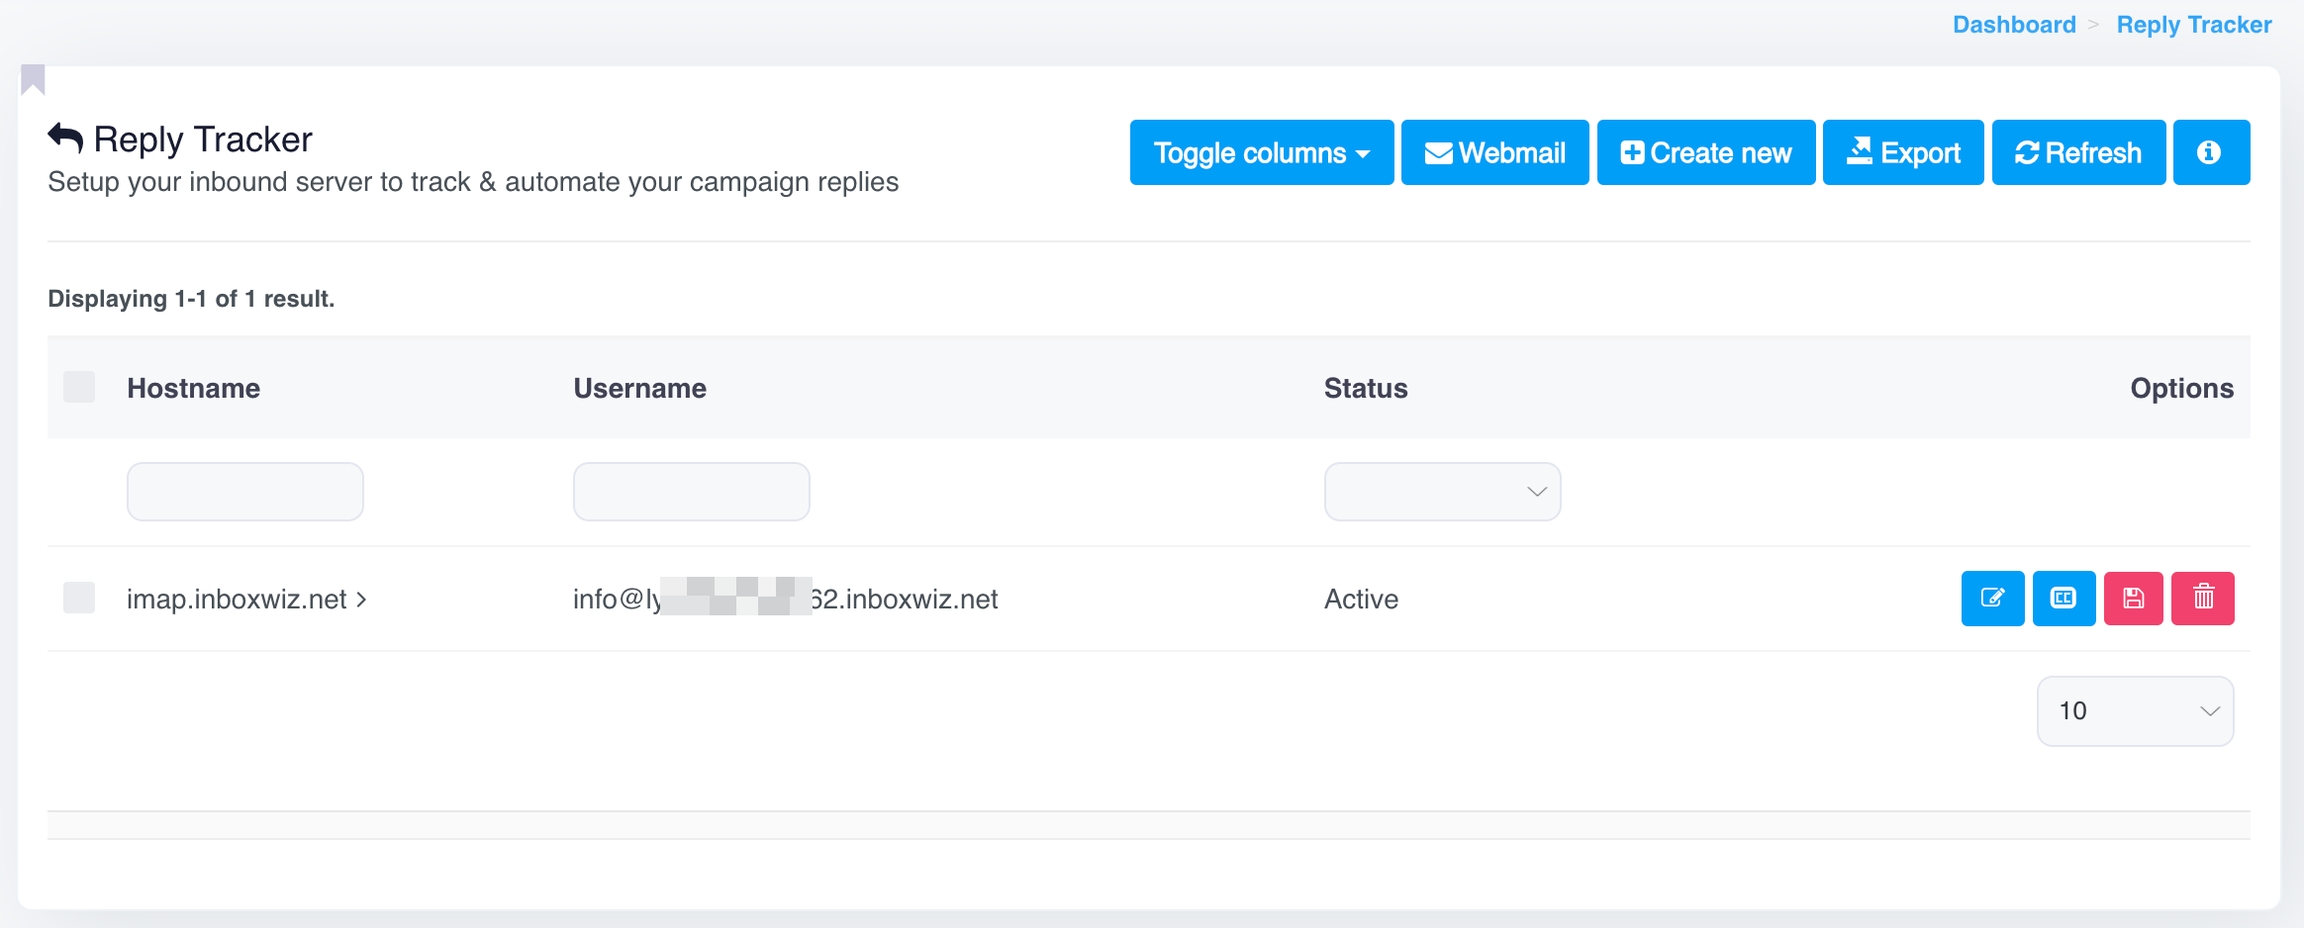This screenshot has width=2304, height=928.
Task: Open Webmail from the toolbar
Action: 1494,152
